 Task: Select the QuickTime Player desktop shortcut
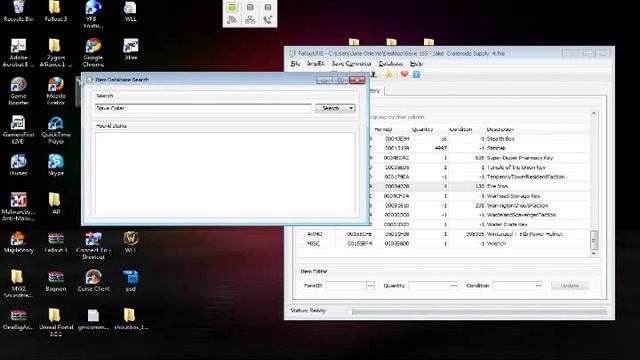coord(56,130)
